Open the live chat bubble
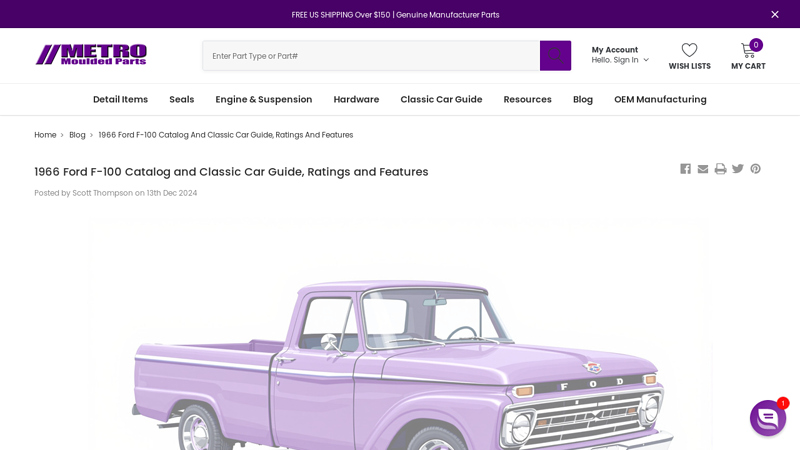The image size is (800, 450). (767, 418)
